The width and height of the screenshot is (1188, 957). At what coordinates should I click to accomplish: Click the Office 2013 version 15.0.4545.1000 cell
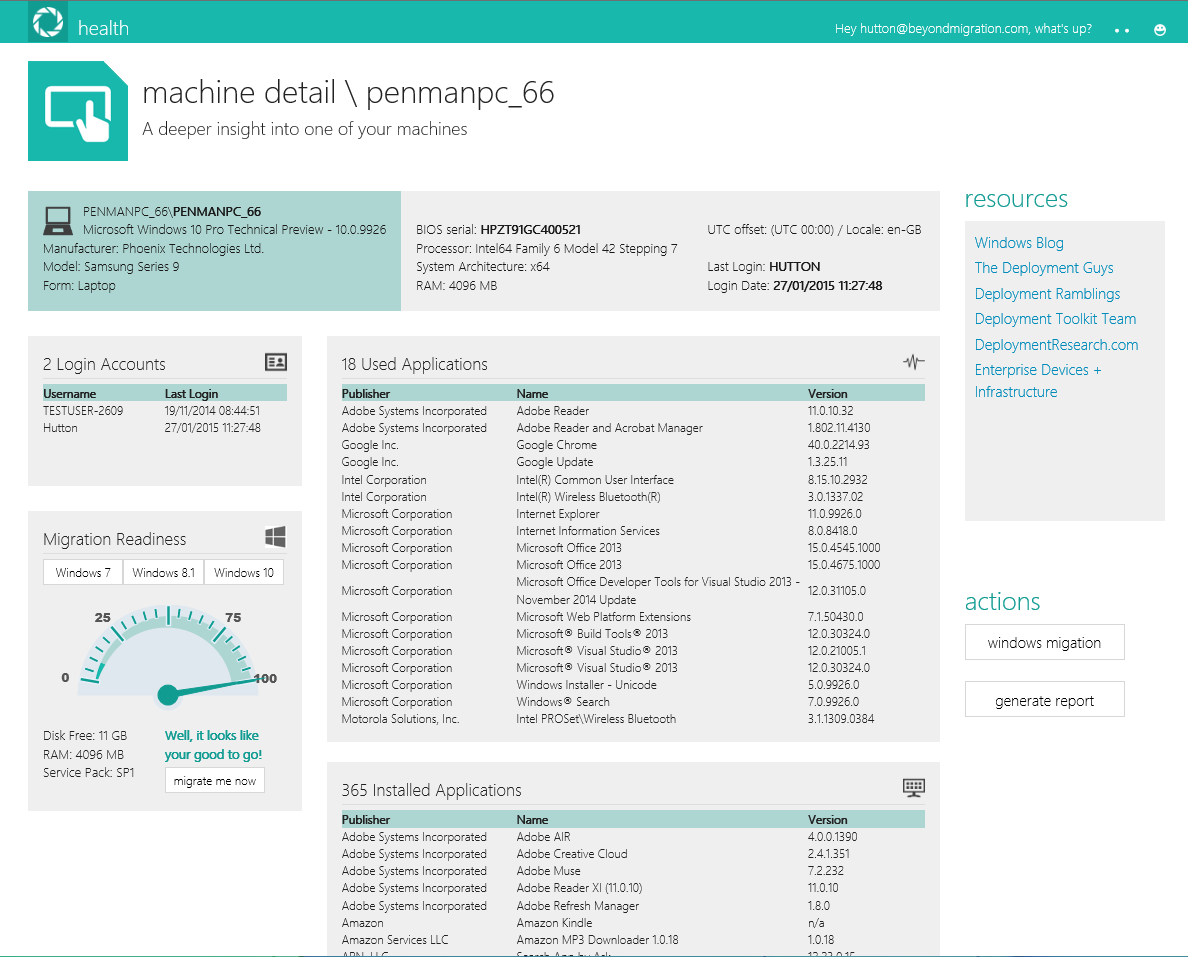coord(844,548)
